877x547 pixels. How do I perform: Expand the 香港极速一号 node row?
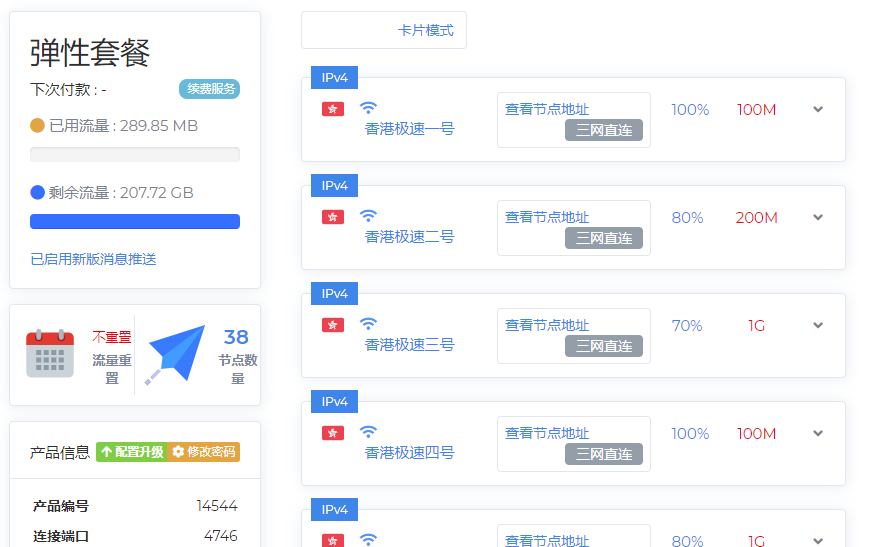pyautogui.click(x=818, y=109)
